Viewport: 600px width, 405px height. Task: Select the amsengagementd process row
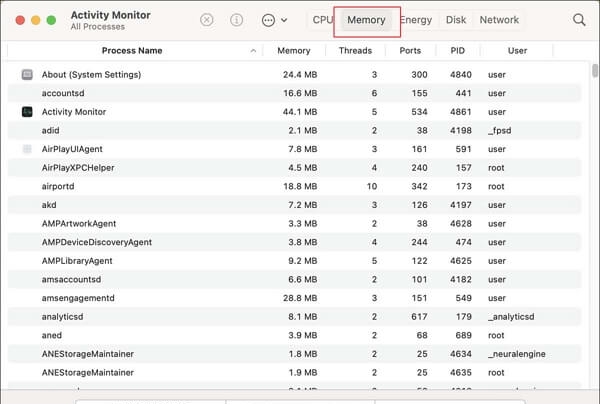point(300,298)
